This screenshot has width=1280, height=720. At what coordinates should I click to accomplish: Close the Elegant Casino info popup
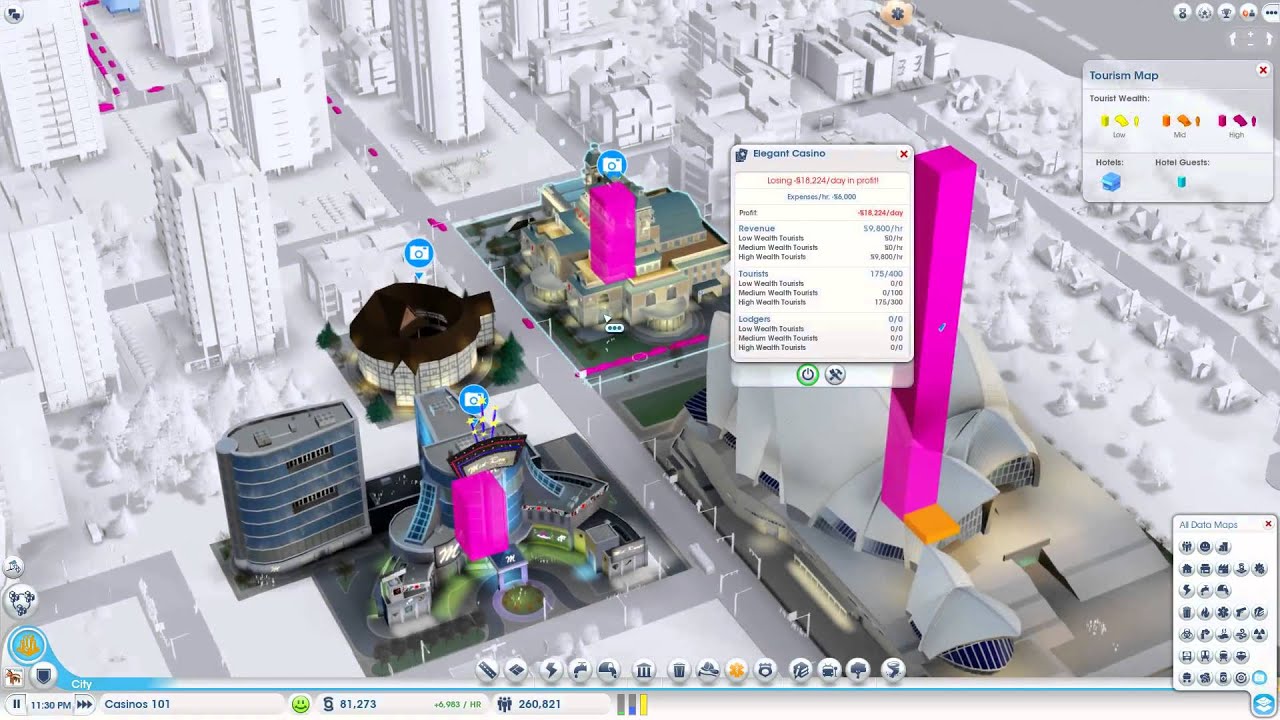pyautogui.click(x=904, y=154)
